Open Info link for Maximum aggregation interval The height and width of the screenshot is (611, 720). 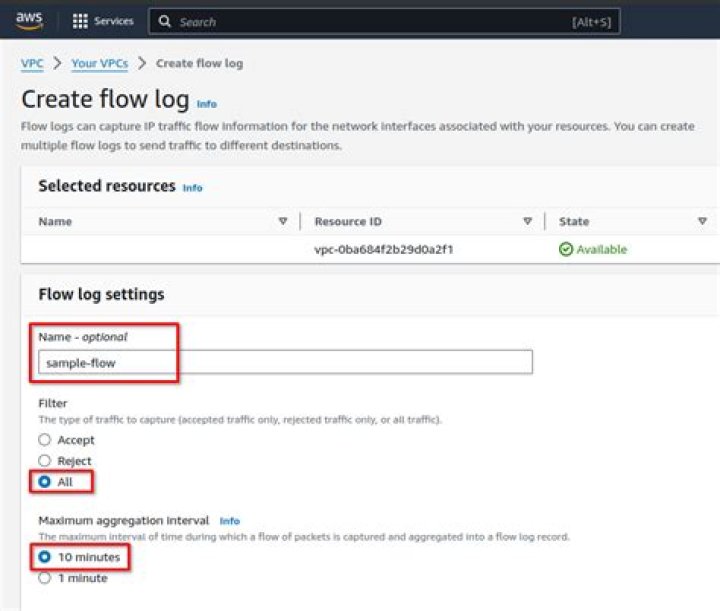pos(230,521)
